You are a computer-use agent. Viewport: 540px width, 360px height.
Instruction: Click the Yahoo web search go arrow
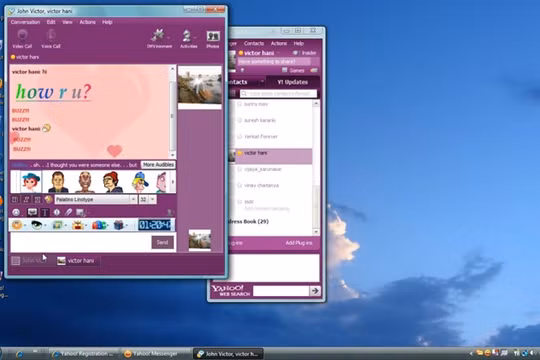tap(315, 291)
